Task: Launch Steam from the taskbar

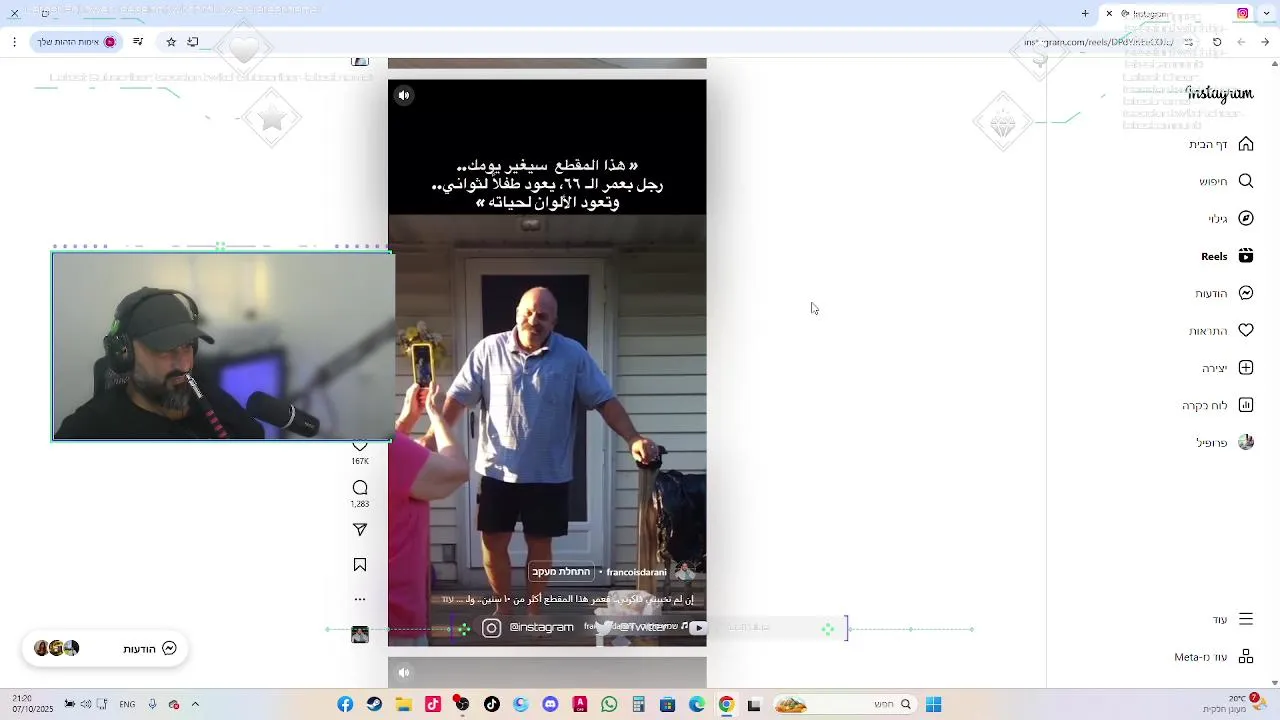Action: (x=374, y=705)
